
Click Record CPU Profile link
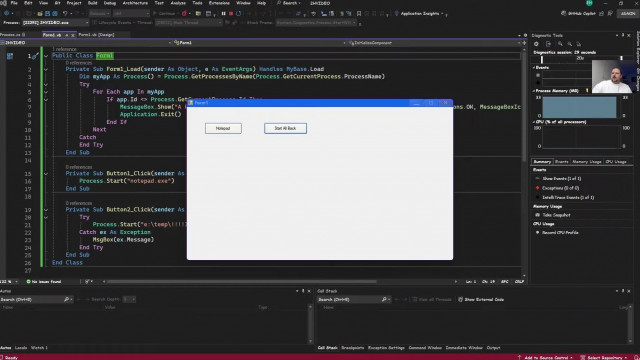pyautogui.click(x=560, y=232)
